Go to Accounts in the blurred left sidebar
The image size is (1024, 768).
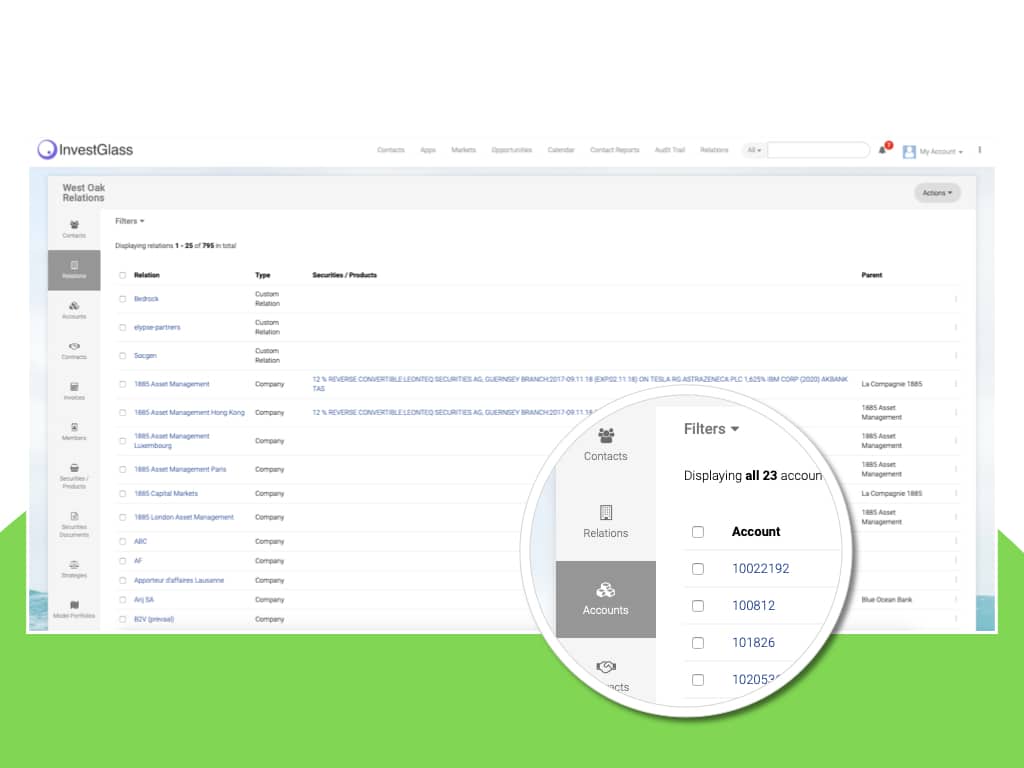[74, 310]
